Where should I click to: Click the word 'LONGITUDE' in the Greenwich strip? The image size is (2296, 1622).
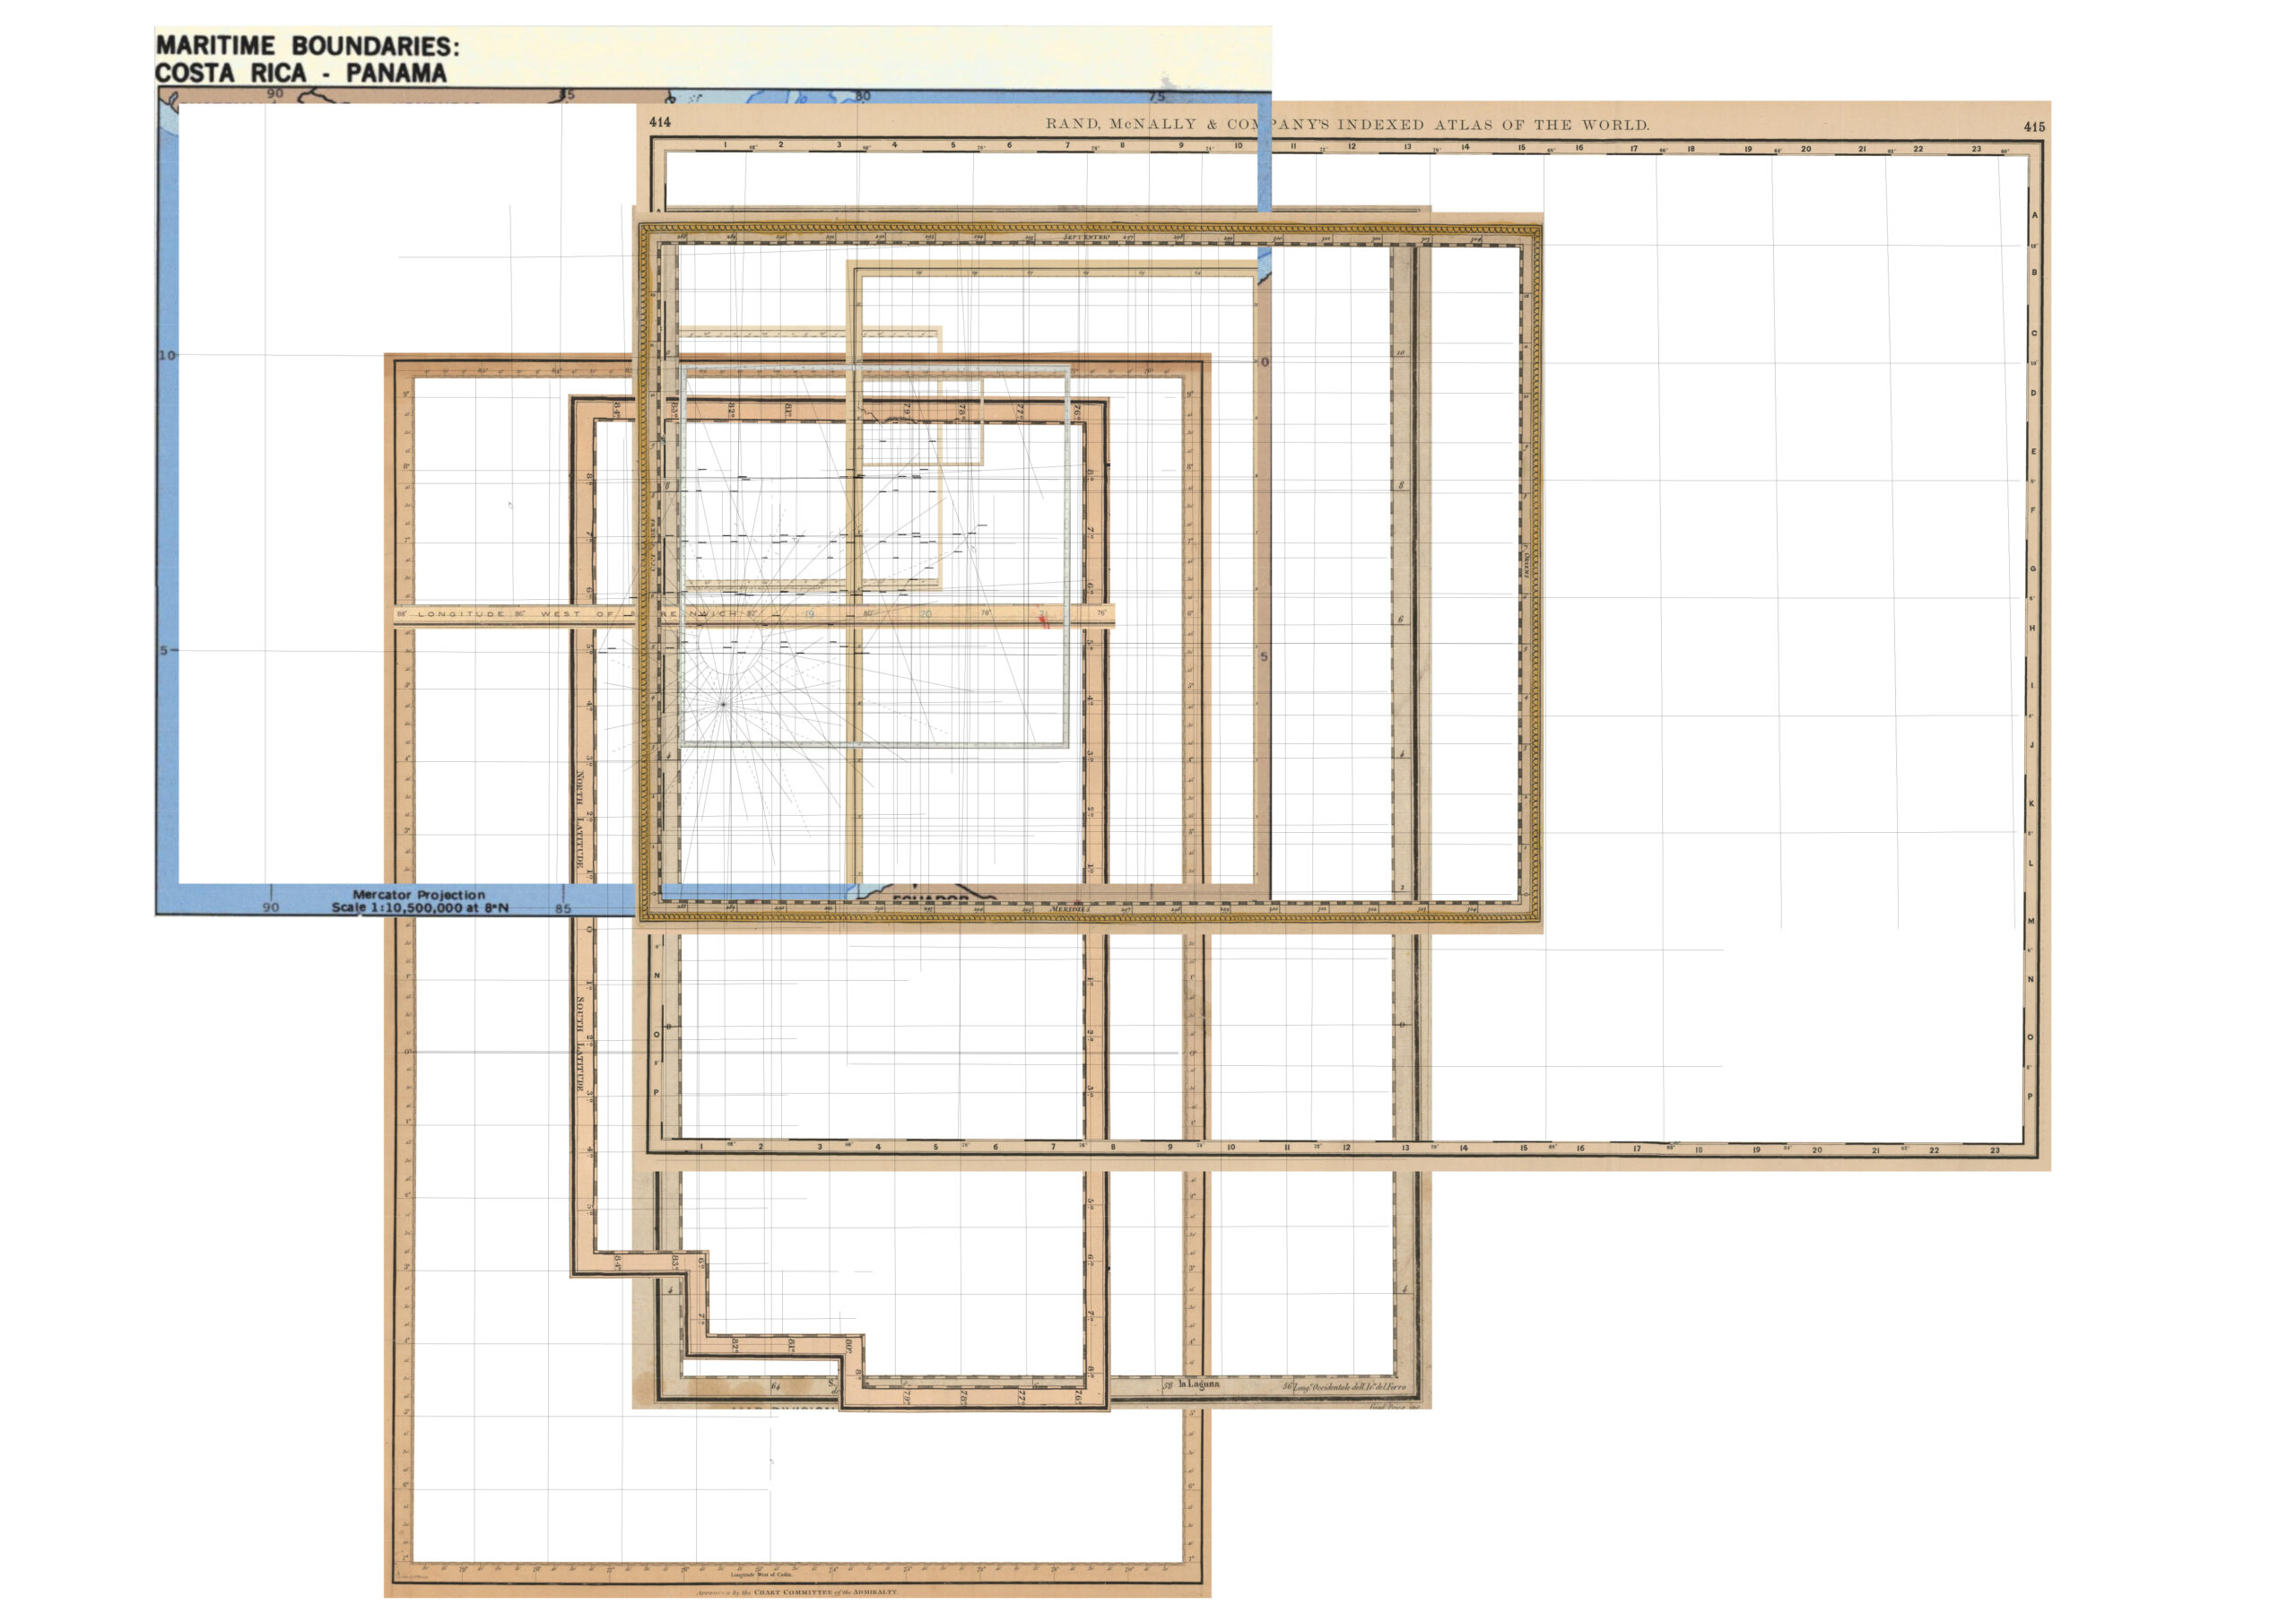click(461, 614)
